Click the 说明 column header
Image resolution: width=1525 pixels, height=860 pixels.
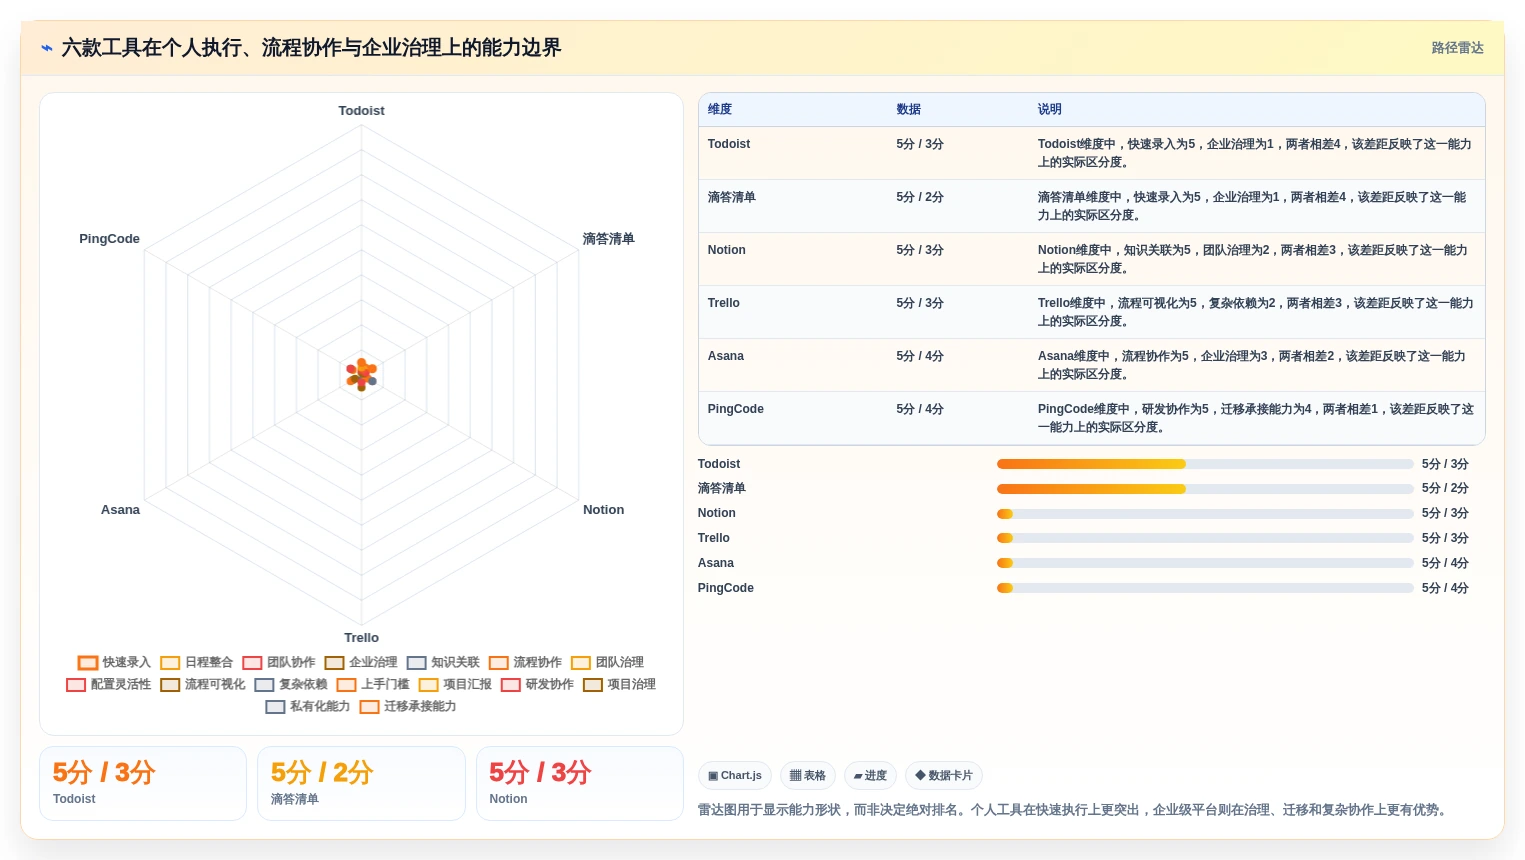[x=1050, y=110]
